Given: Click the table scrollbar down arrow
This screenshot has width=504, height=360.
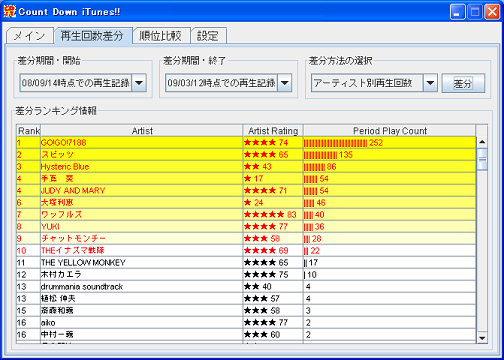Looking at the screenshot, I should coord(482,338).
